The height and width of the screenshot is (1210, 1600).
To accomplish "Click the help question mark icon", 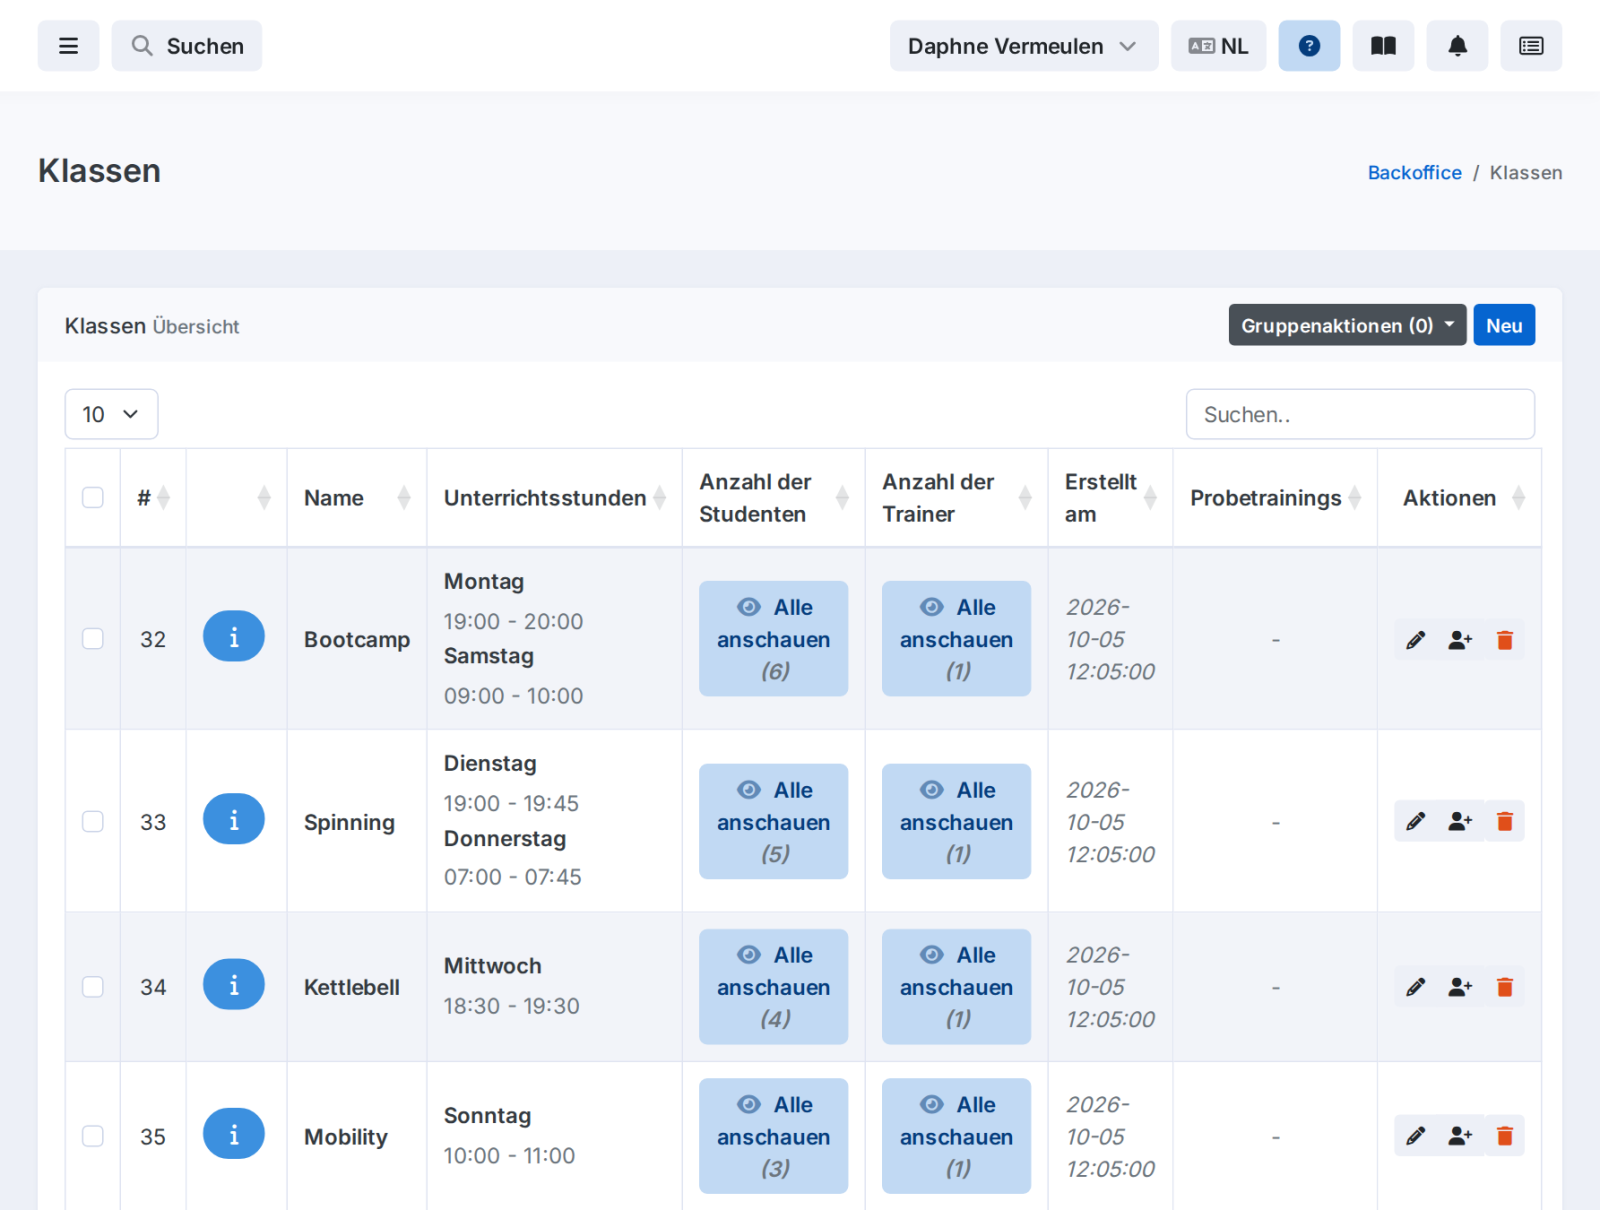I will pyautogui.click(x=1309, y=46).
